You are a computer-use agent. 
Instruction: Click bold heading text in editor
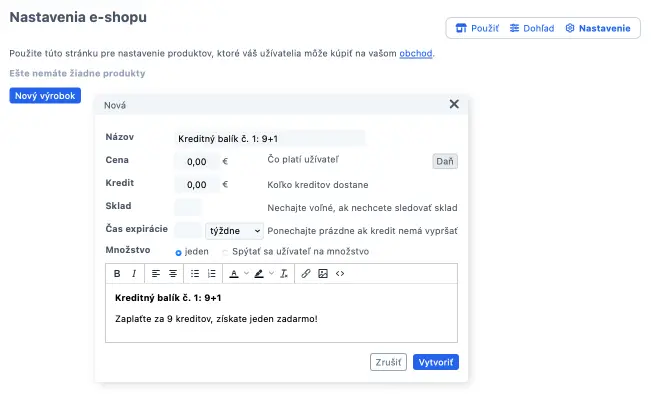[168, 298]
